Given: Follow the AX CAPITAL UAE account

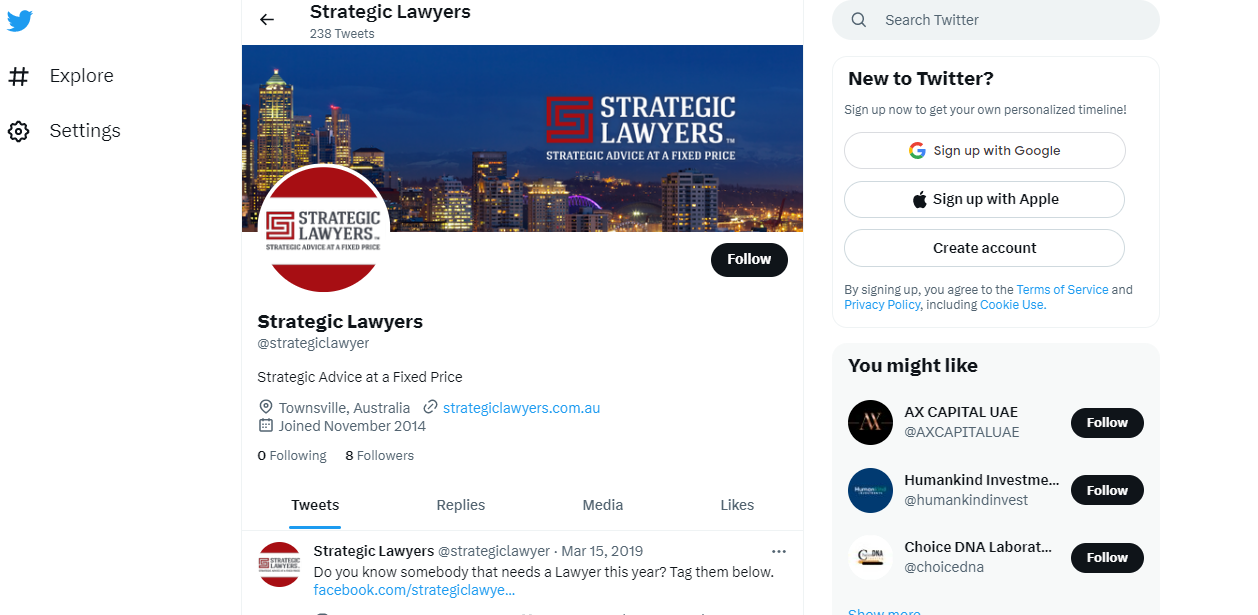Looking at the screenshot, I should tap(1107, 423).
